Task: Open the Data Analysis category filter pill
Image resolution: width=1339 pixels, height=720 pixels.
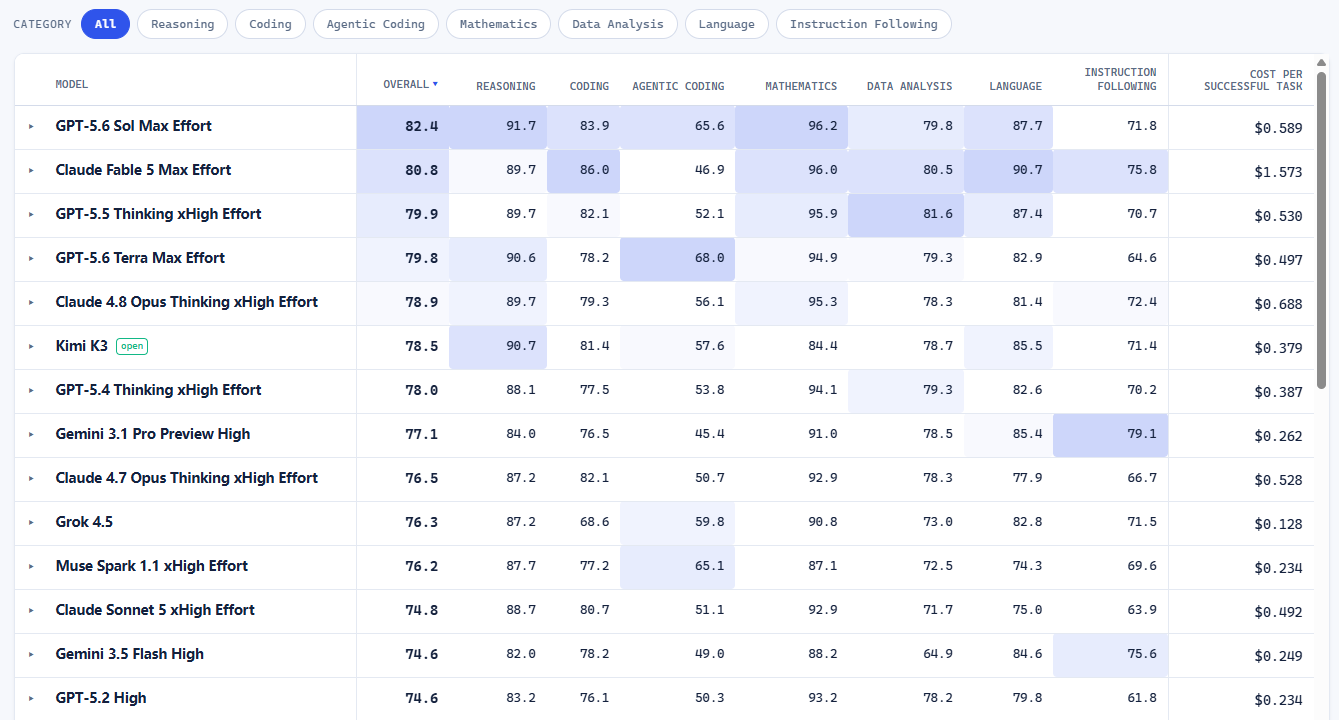Action: pos(618,24)
